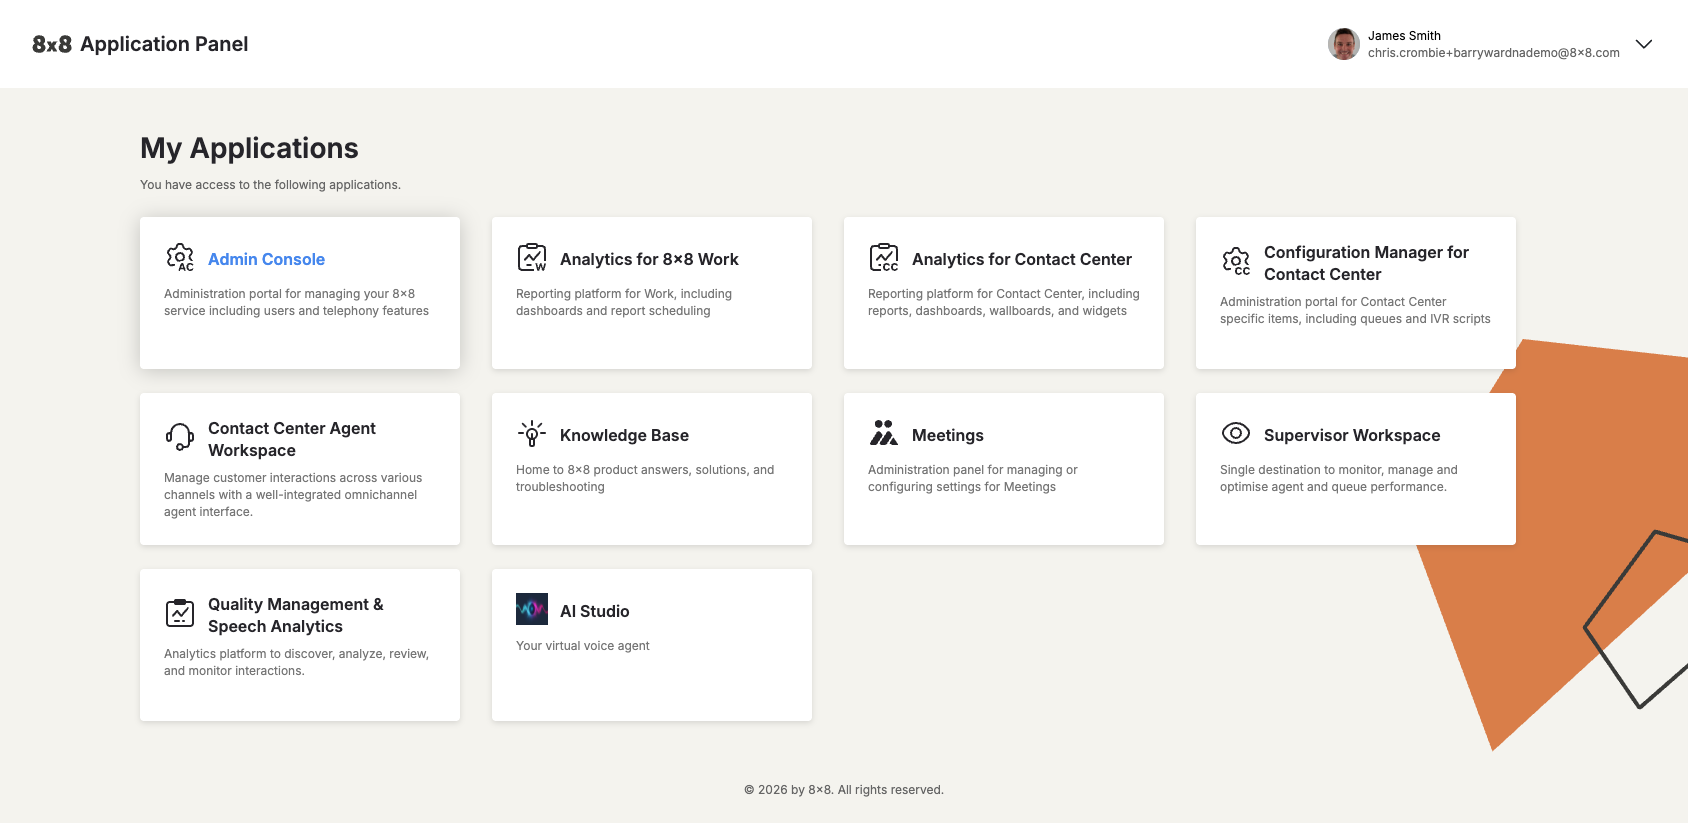1688x823 pixels.
Task: Click the Admin Console description text
Action: point(296,302)
